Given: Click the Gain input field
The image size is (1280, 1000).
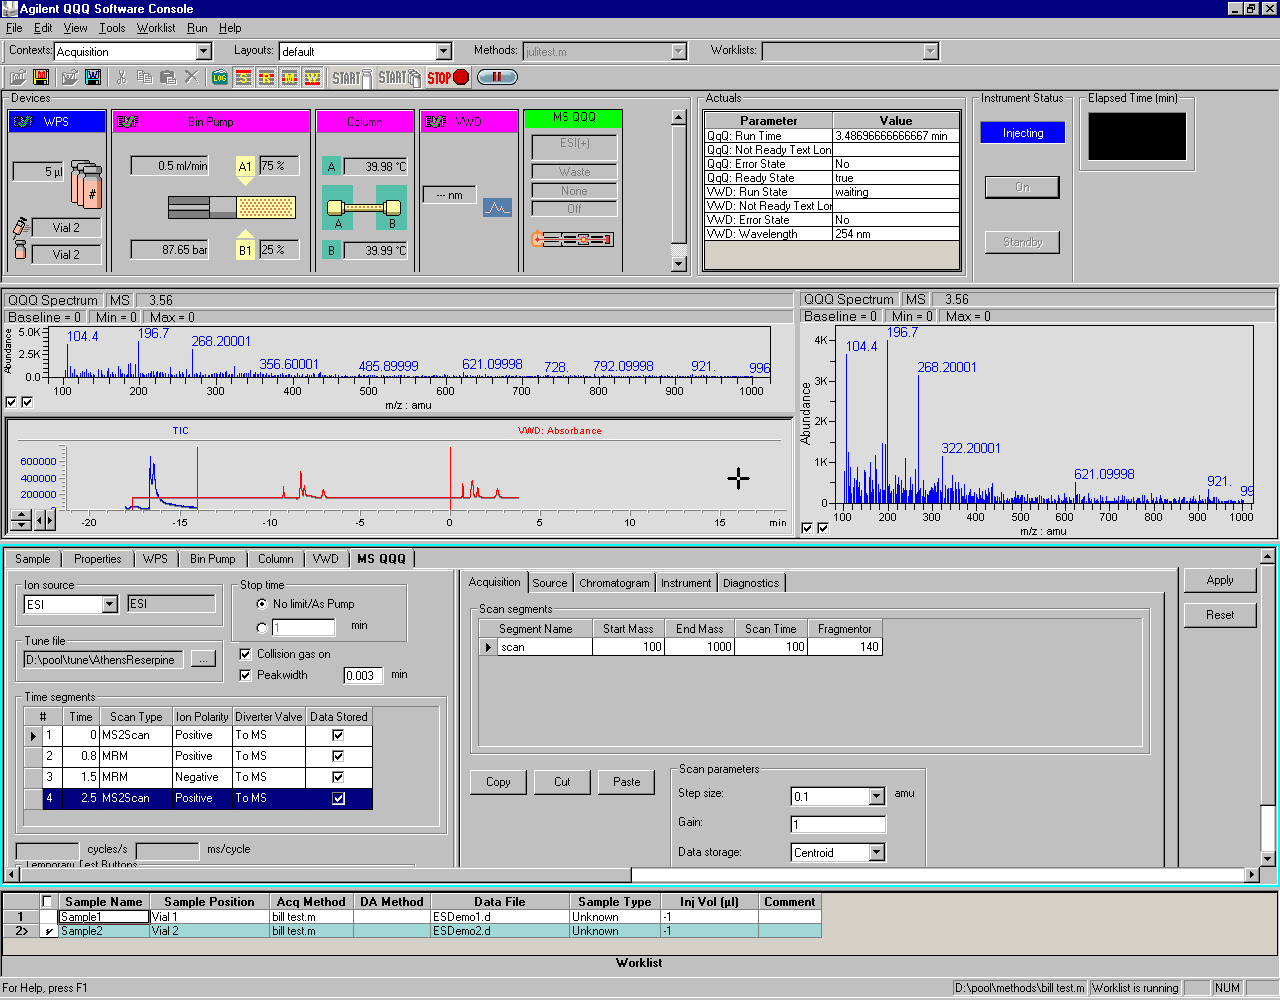Looking at the screenshot, I should (x=838, y=825).
